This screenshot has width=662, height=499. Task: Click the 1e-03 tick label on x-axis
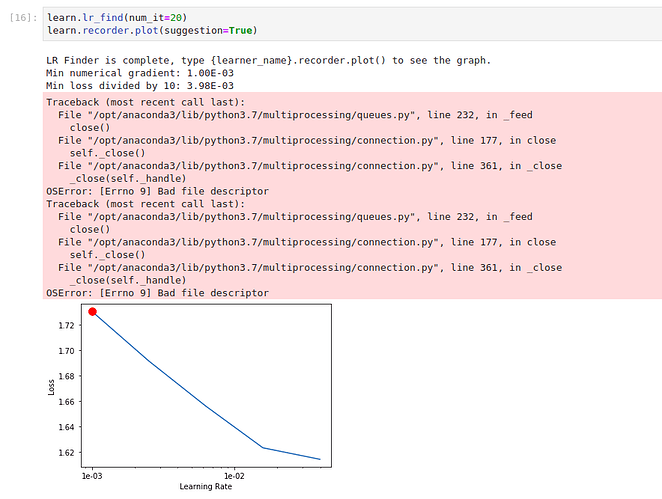(x=92, y=476)
